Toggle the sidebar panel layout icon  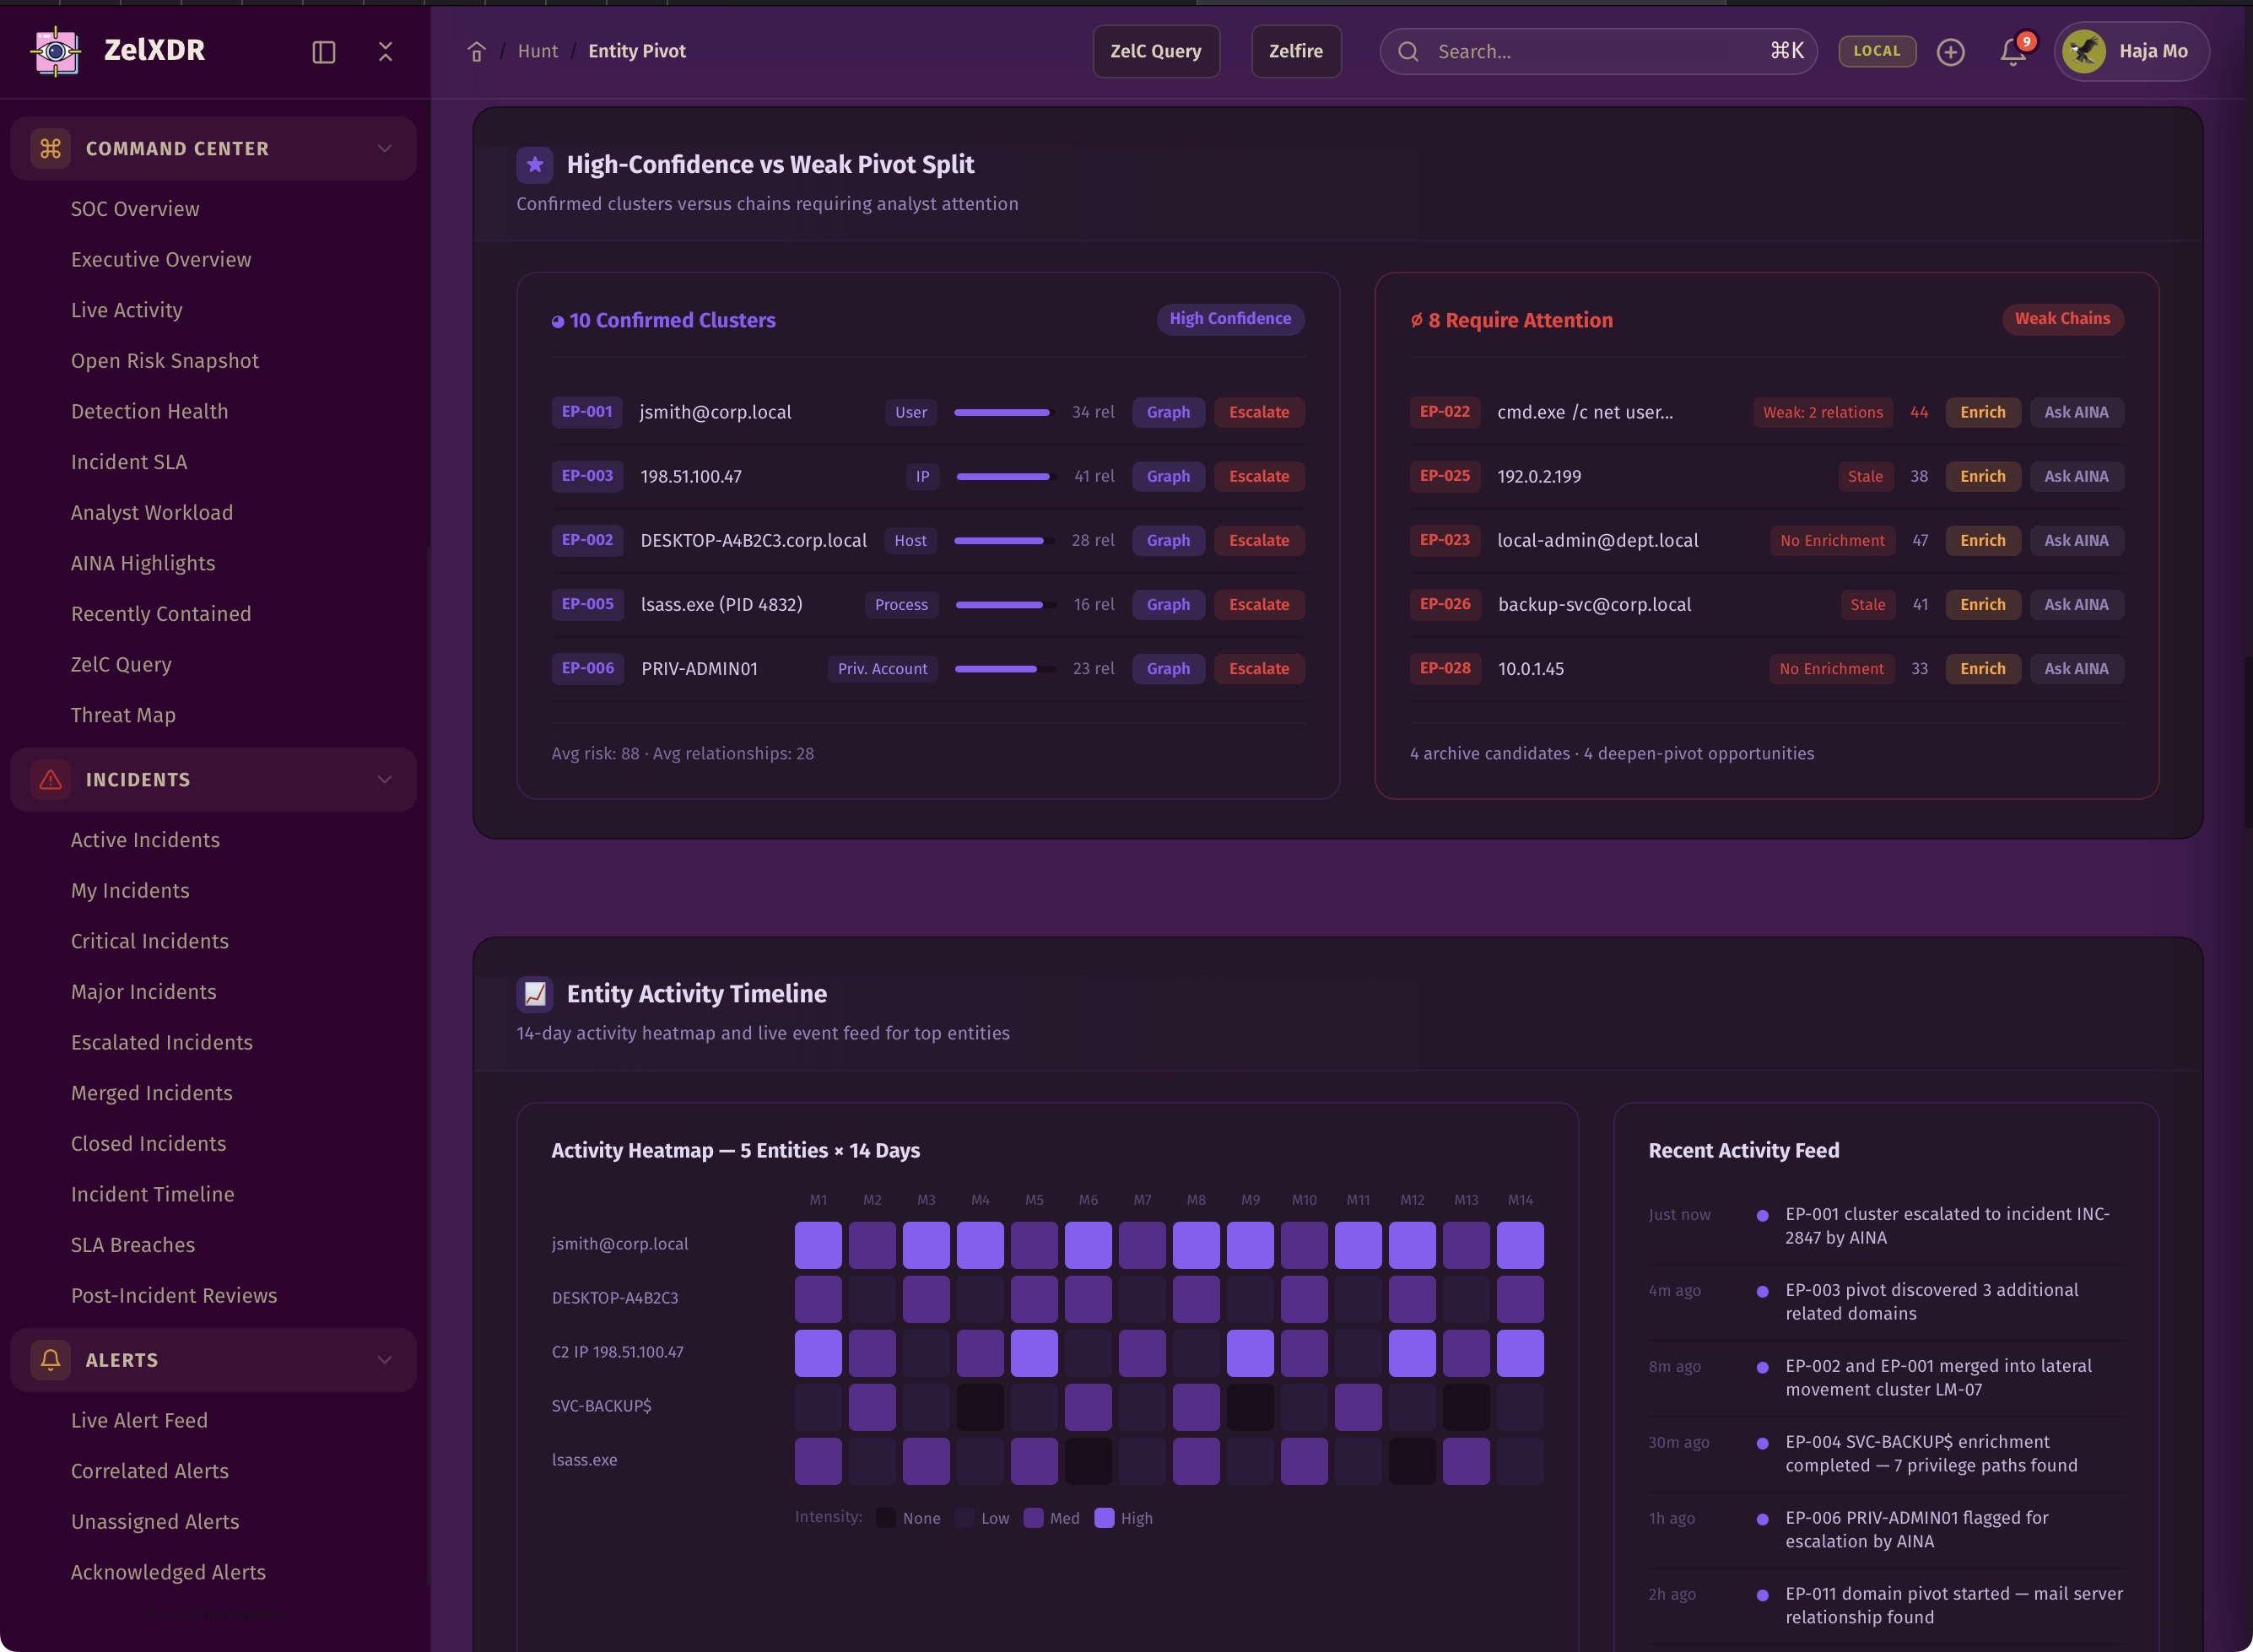pyautogui.click(x=323, y=52)
